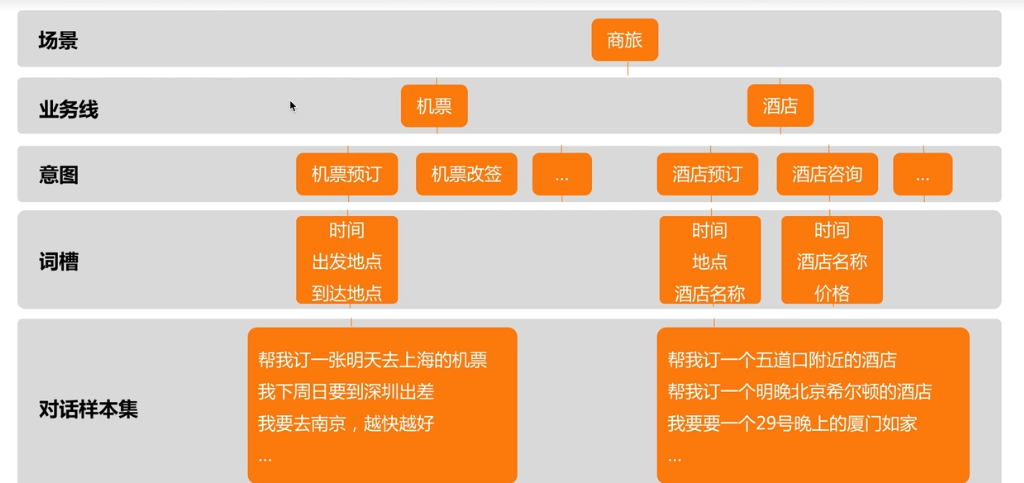Click sample 我要要一个29号晚上的厦门如家

click(x=792, y=424)
